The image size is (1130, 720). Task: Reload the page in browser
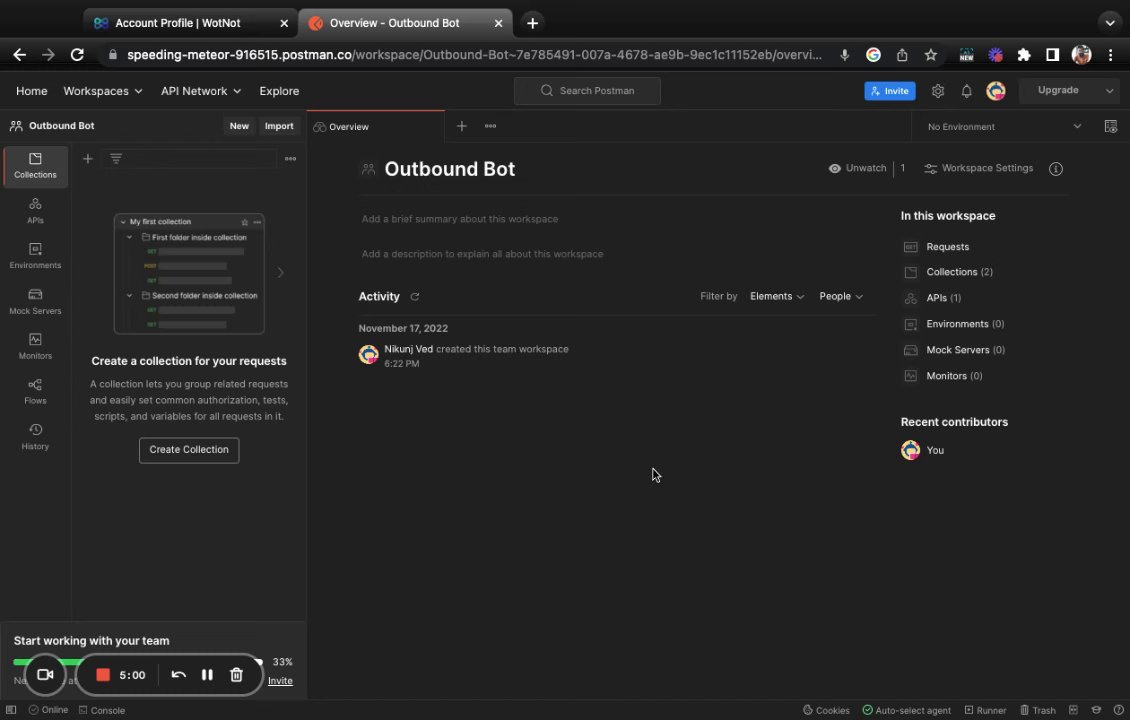click(x=77, y=55)
